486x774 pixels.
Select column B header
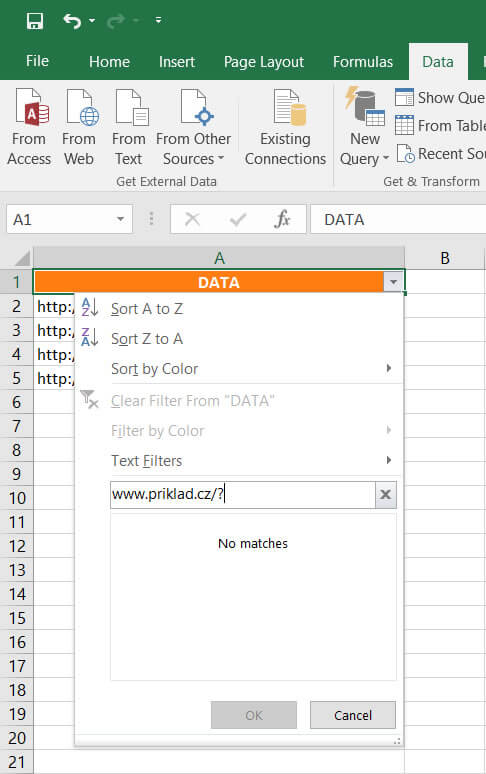445,258
